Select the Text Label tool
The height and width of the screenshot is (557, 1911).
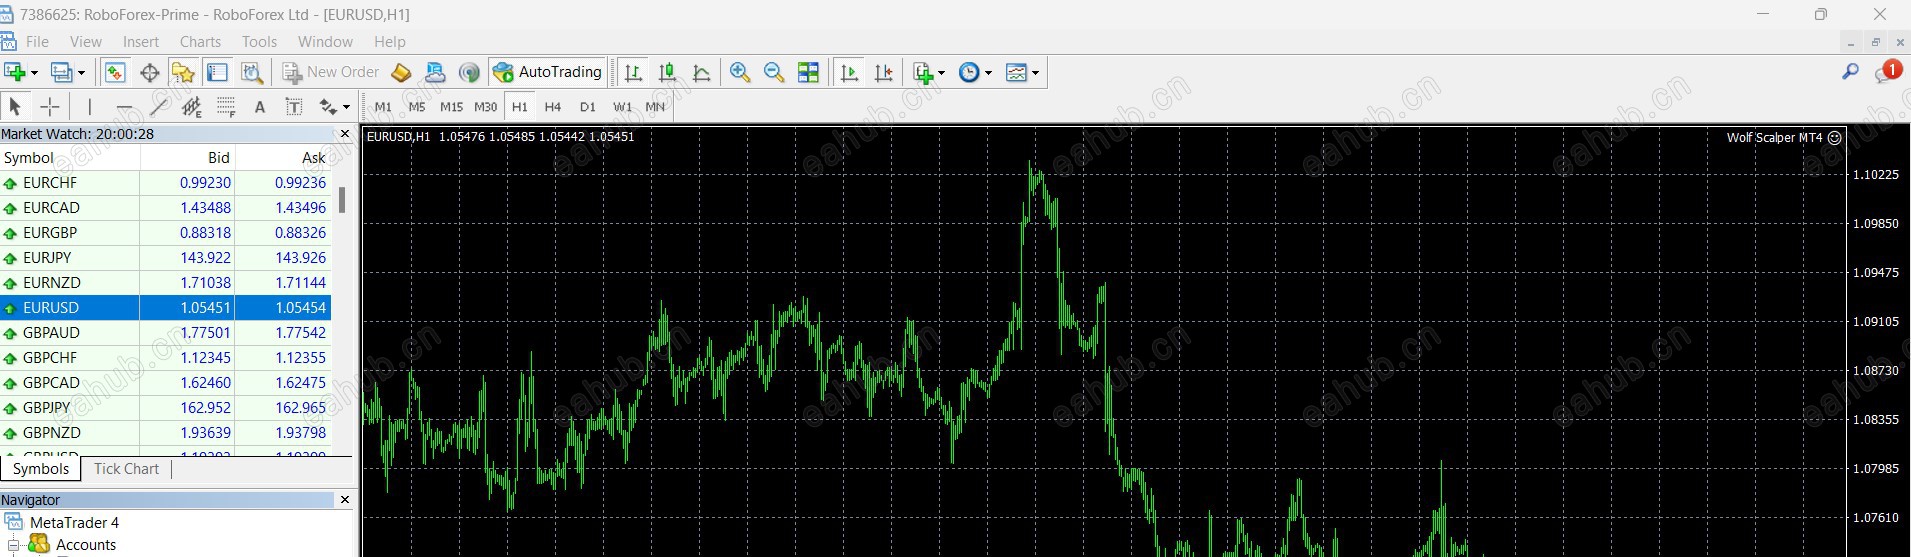[x=294, y=106]
